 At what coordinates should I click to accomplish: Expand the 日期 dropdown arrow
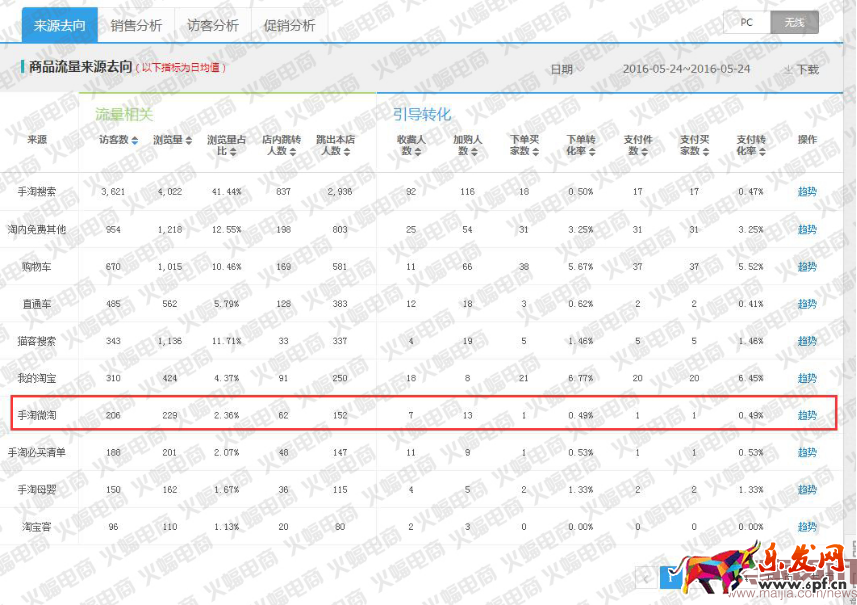click(x=580, y=69)
